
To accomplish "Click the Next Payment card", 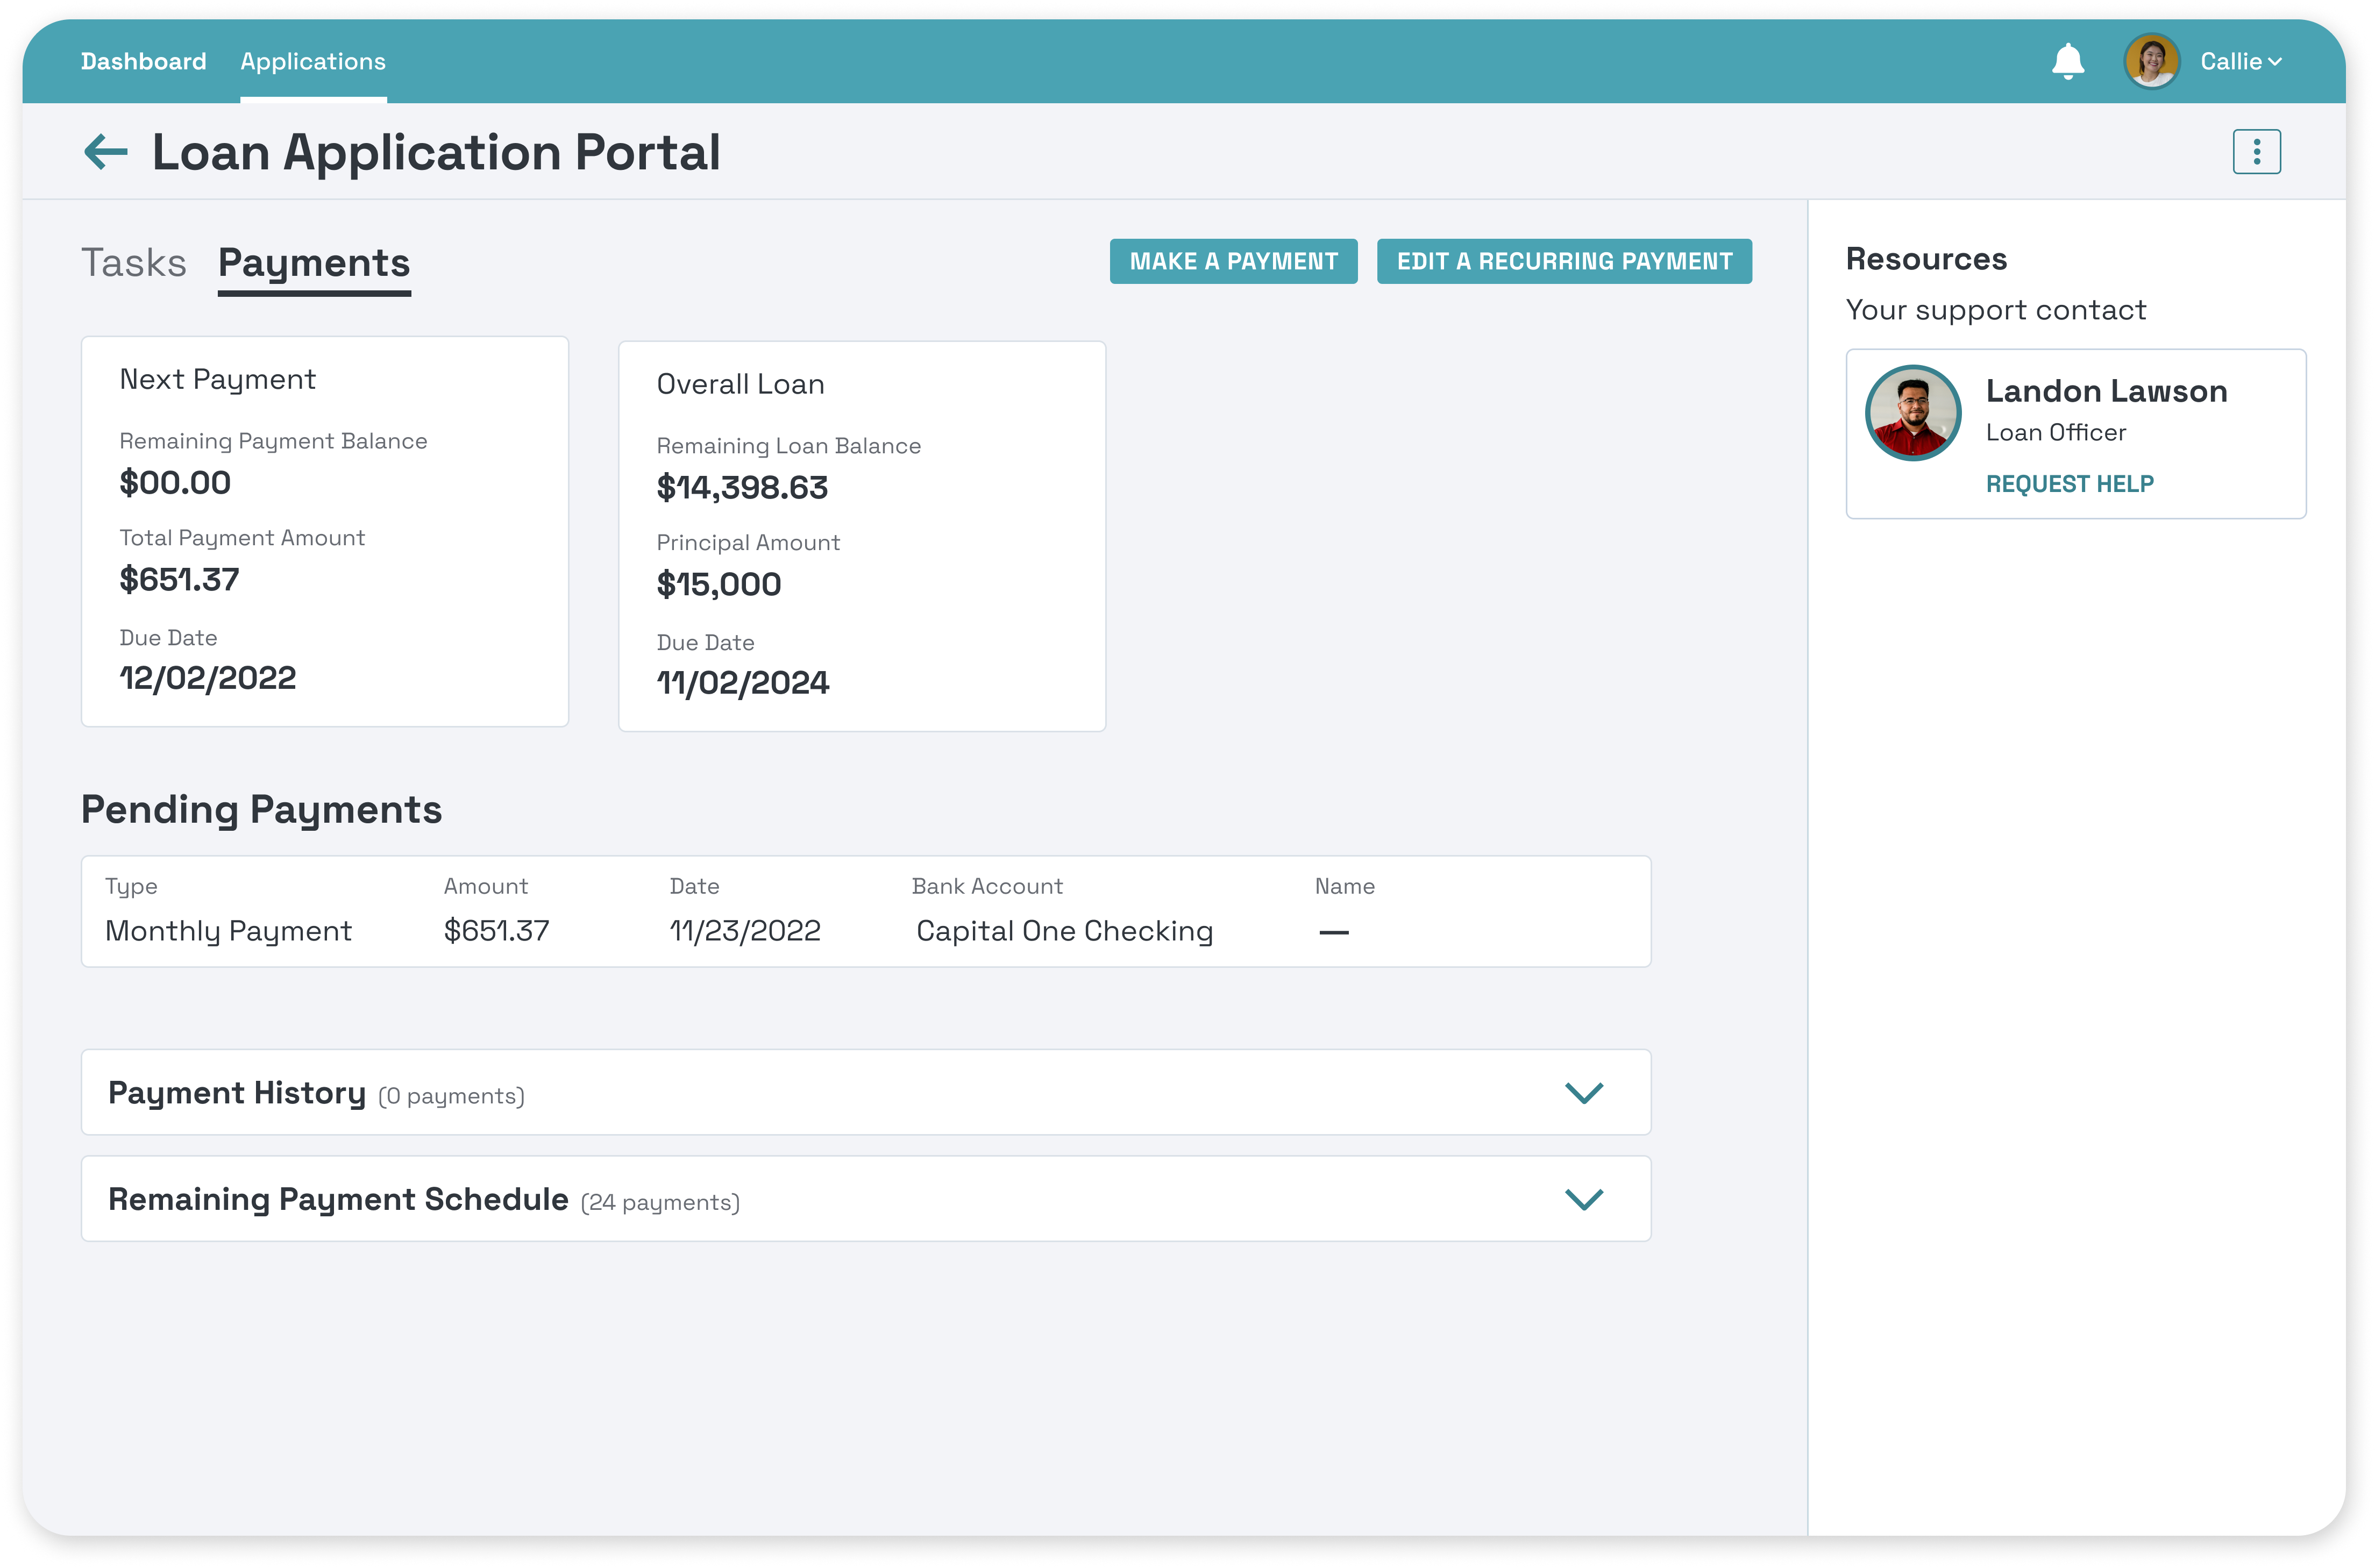I will coord(325,531).
